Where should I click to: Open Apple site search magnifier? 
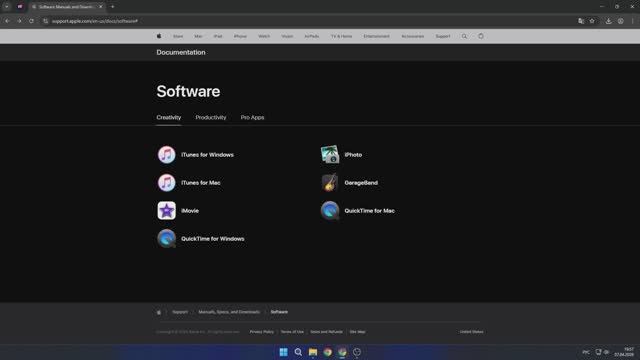tap(464, 36)
